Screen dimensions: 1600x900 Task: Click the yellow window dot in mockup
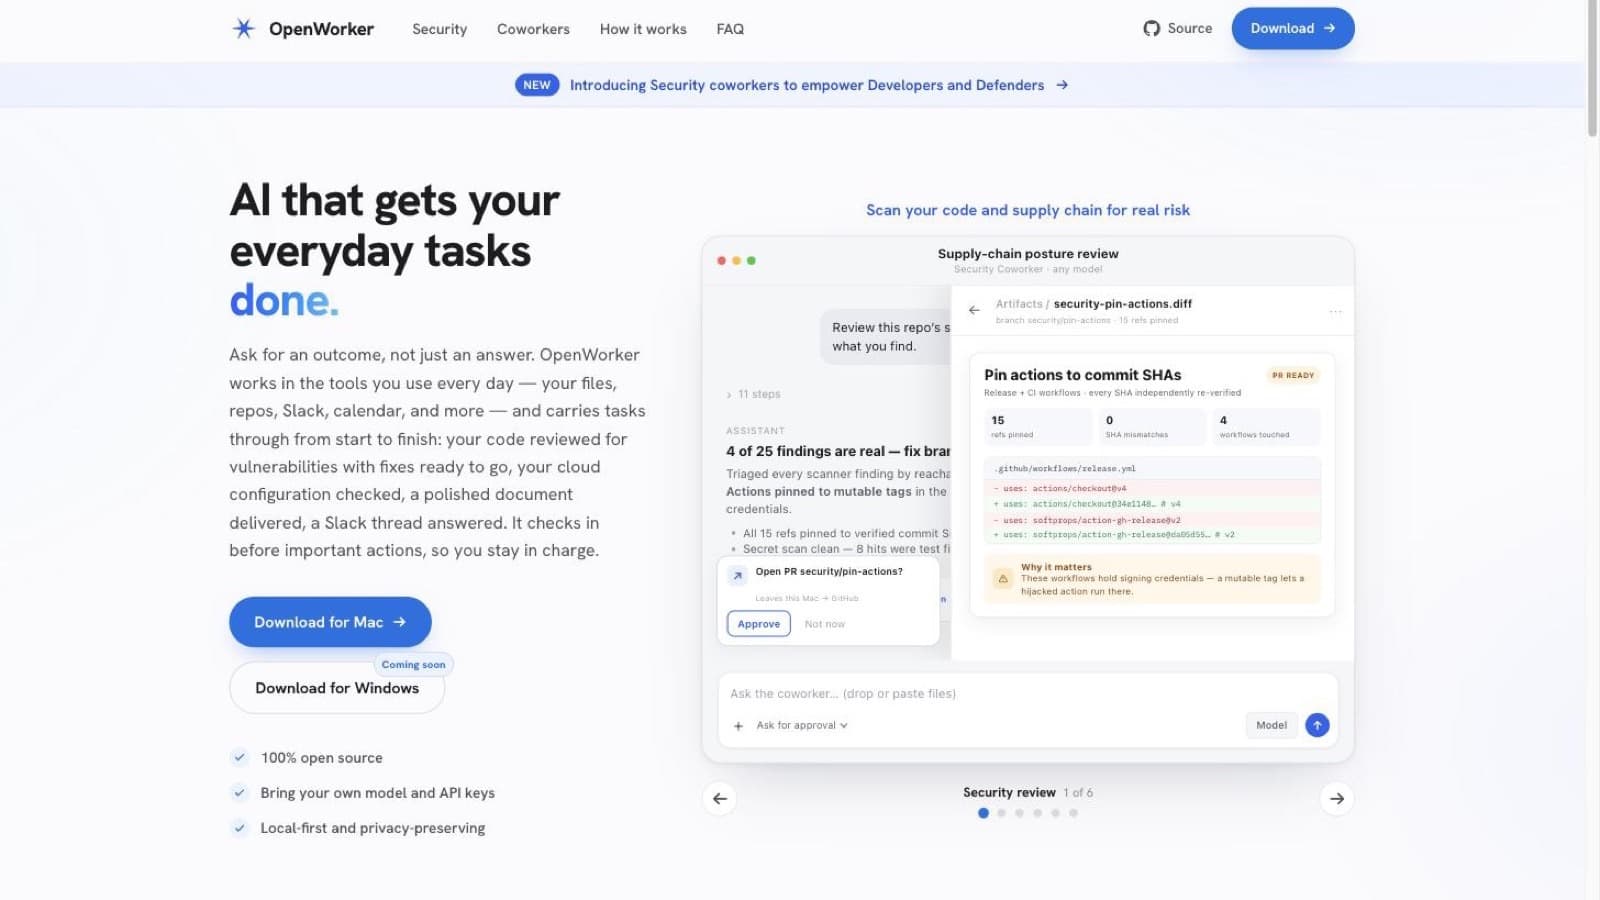click(736, 261)
